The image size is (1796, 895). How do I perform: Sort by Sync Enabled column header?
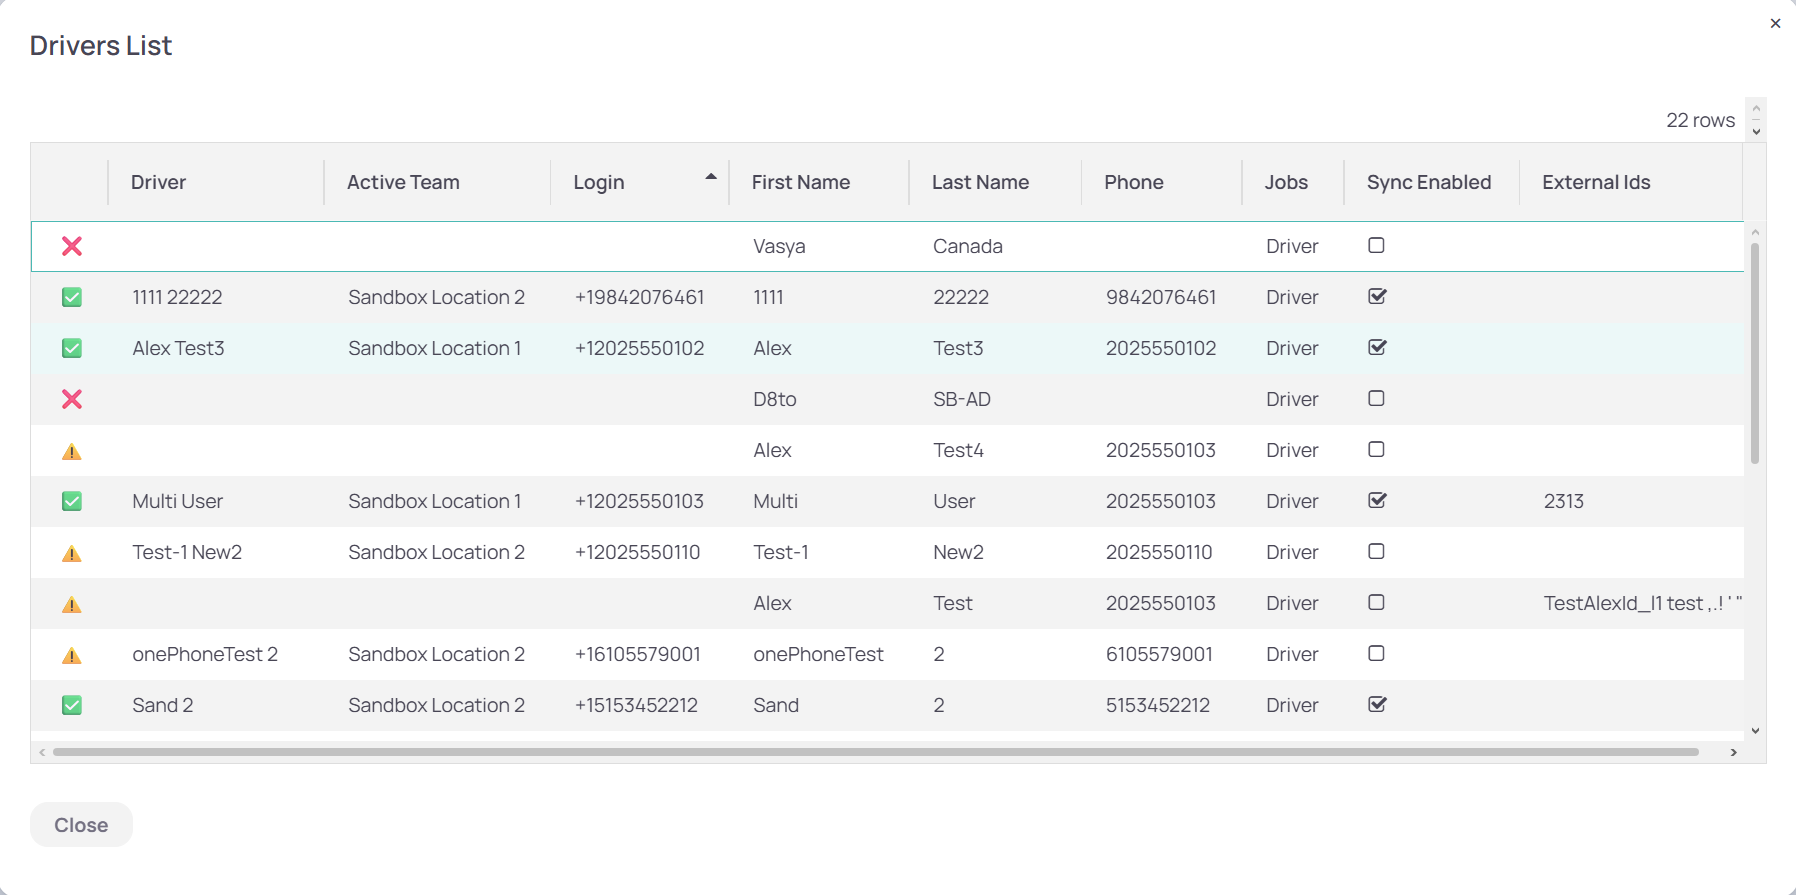point(1429,182)
